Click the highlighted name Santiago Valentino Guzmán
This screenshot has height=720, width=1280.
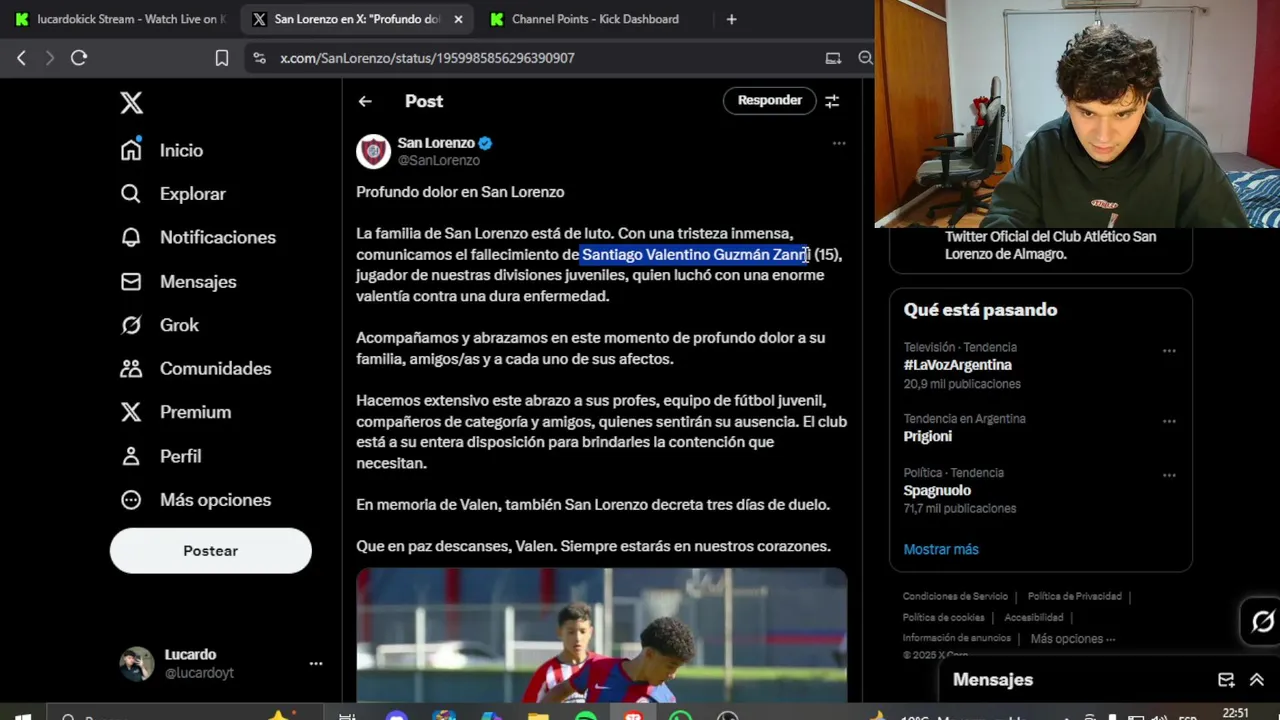tap(695, 255)
